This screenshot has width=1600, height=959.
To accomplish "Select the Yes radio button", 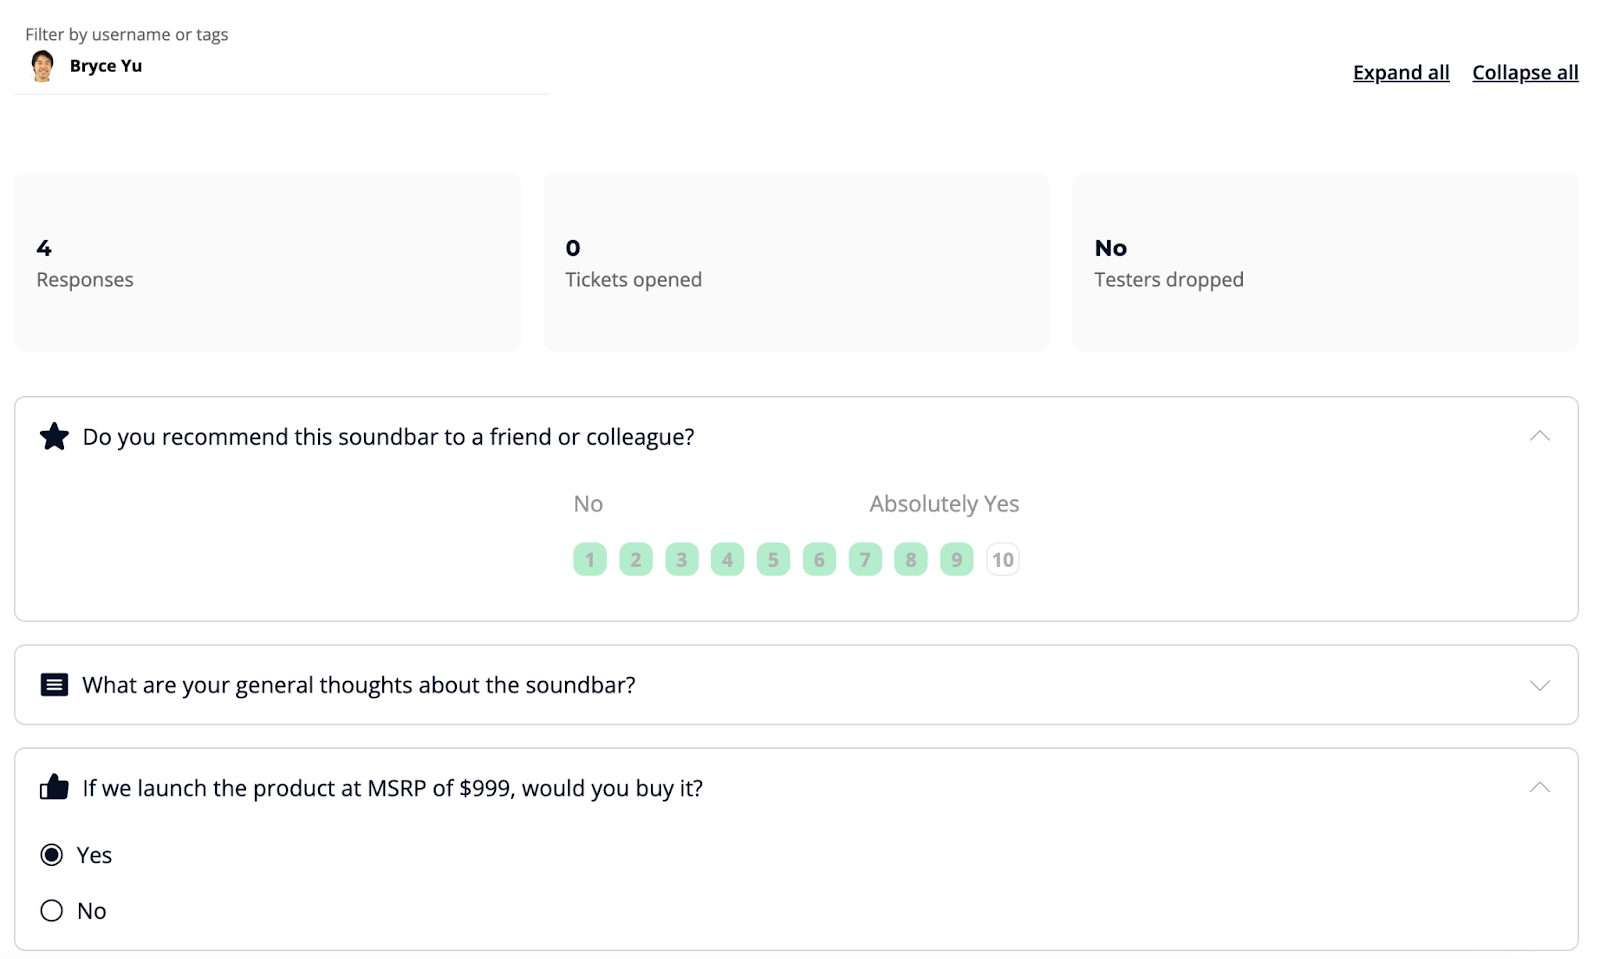I will [52, 855].
